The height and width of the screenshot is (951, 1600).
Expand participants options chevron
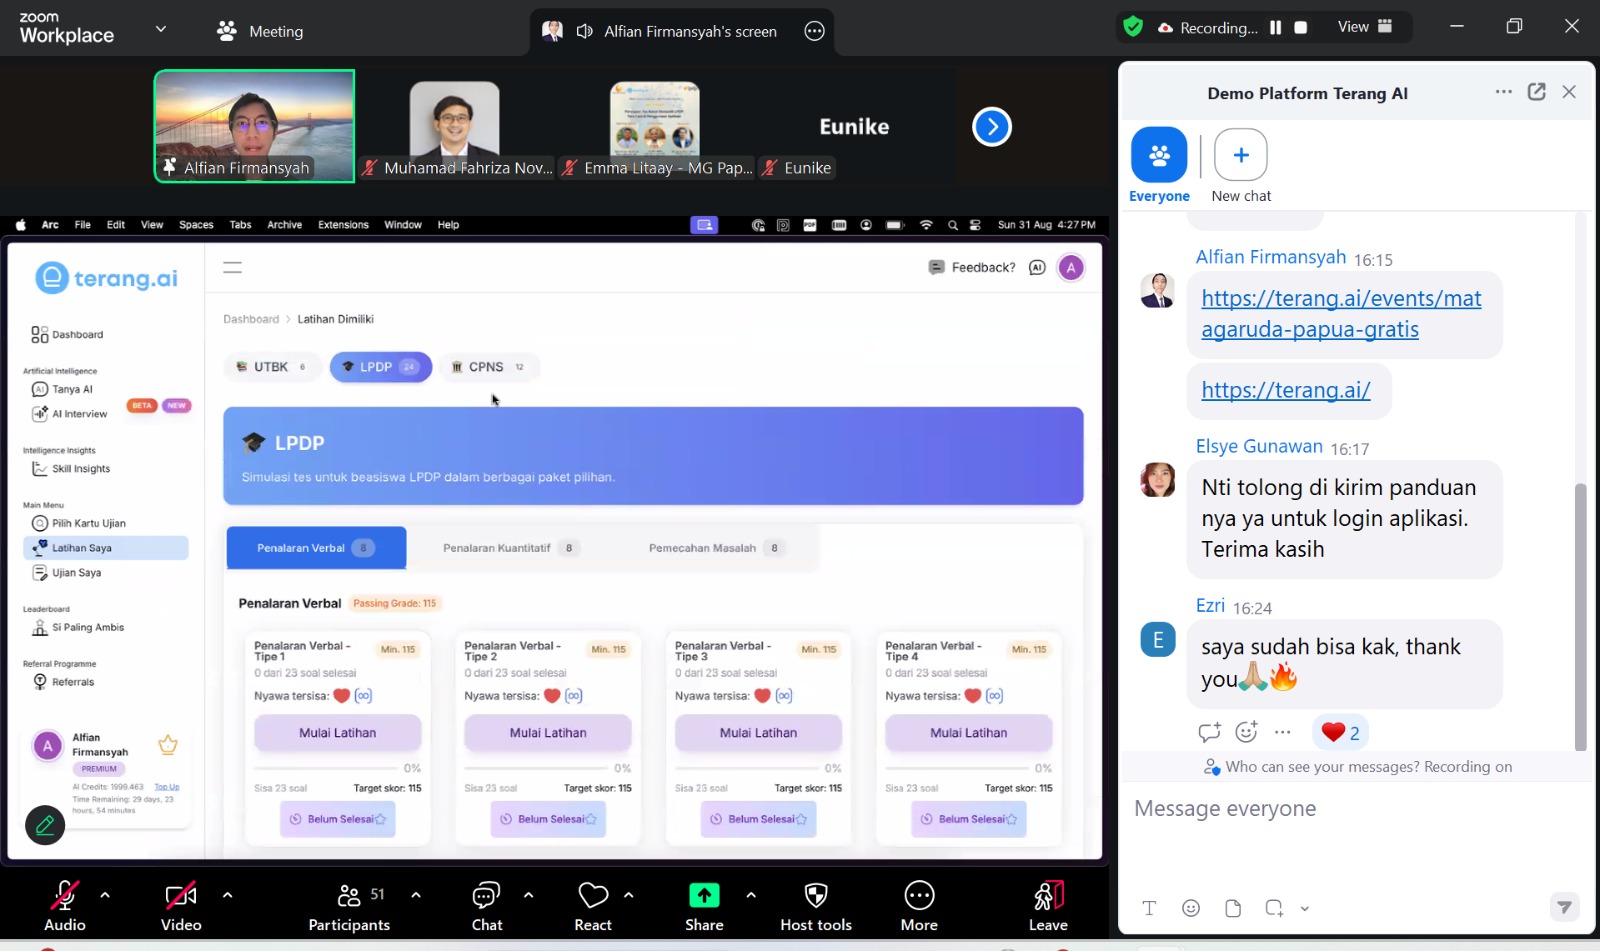(416, 895)
